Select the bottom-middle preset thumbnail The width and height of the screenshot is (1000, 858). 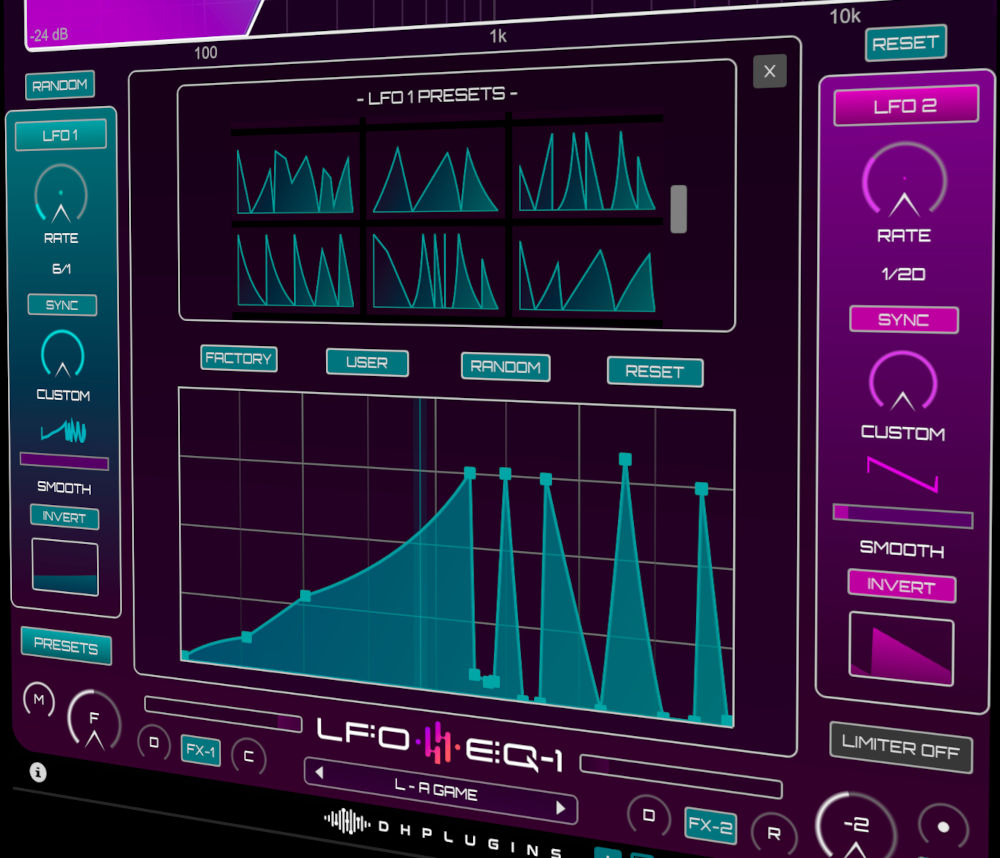pyautogui.click(x=435, y=270)
